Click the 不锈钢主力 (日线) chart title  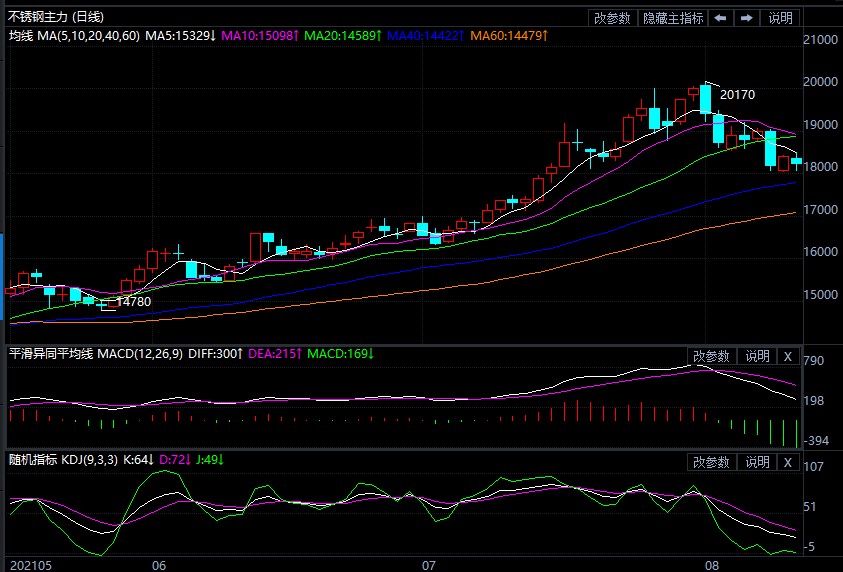coord(55,17)
